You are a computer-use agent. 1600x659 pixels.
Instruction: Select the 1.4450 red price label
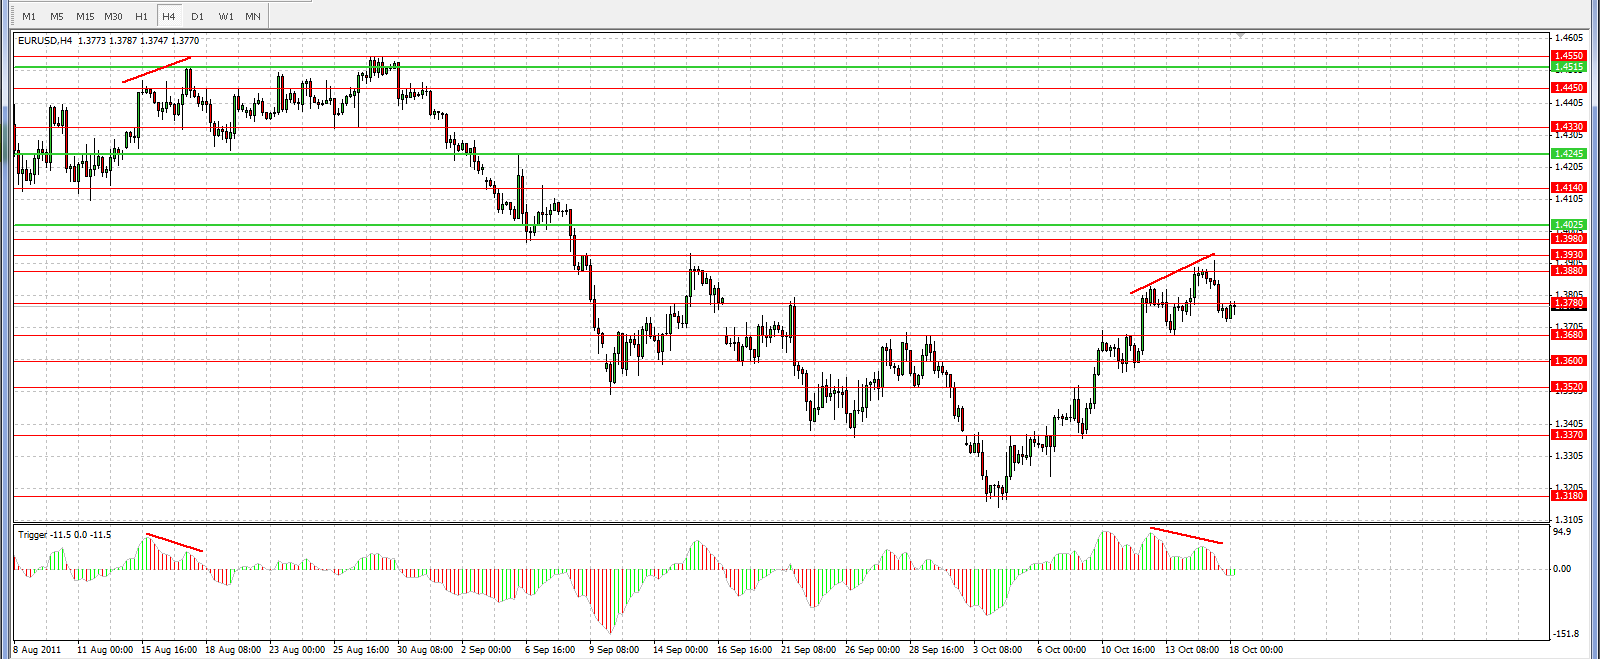coord(1568,88)
